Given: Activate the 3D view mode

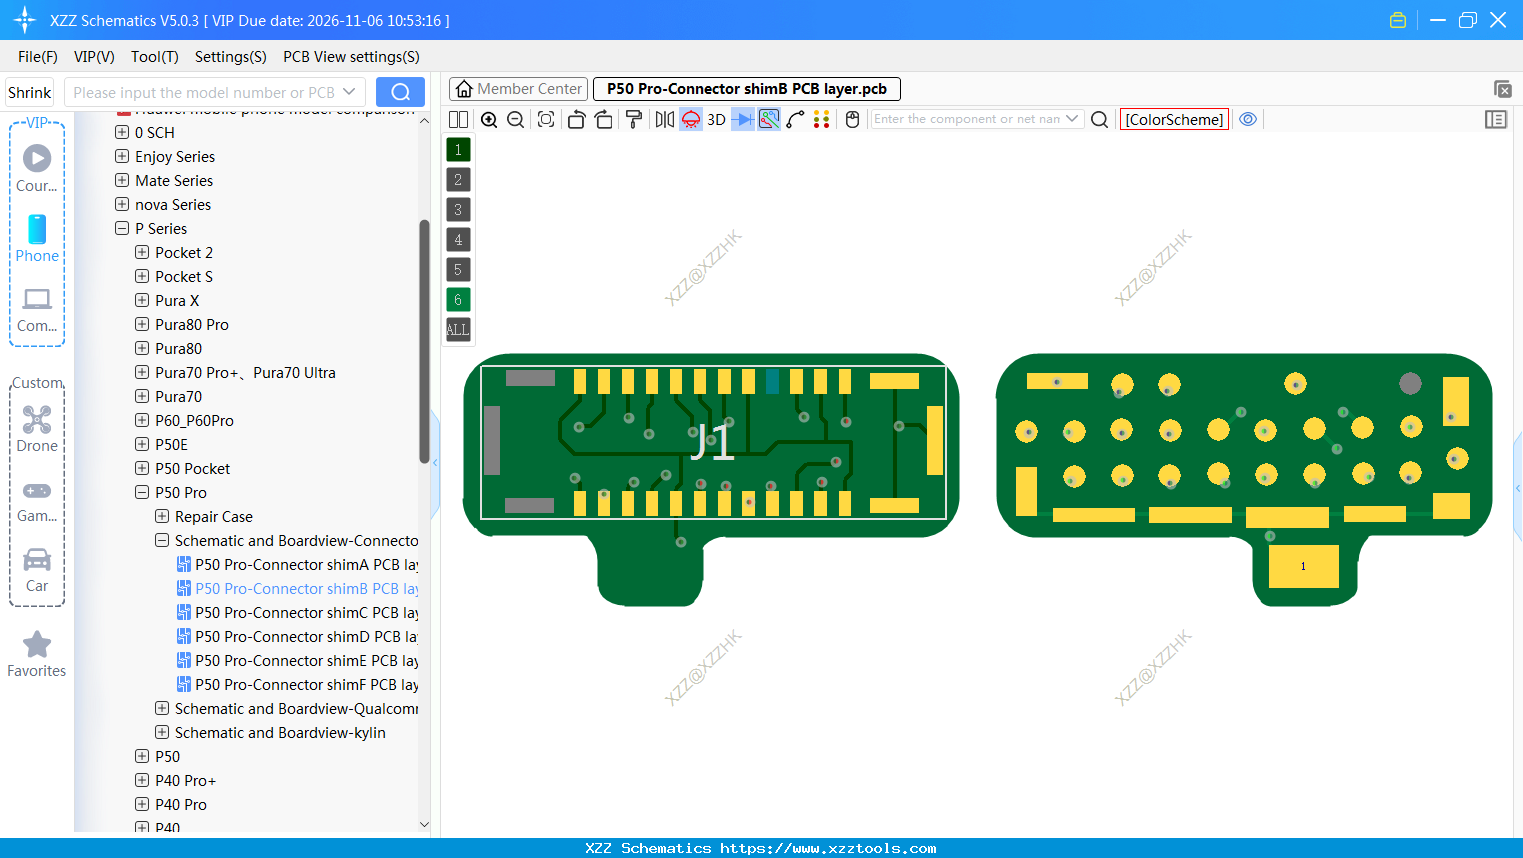Looking at the screenshot, I should (715, 119).
